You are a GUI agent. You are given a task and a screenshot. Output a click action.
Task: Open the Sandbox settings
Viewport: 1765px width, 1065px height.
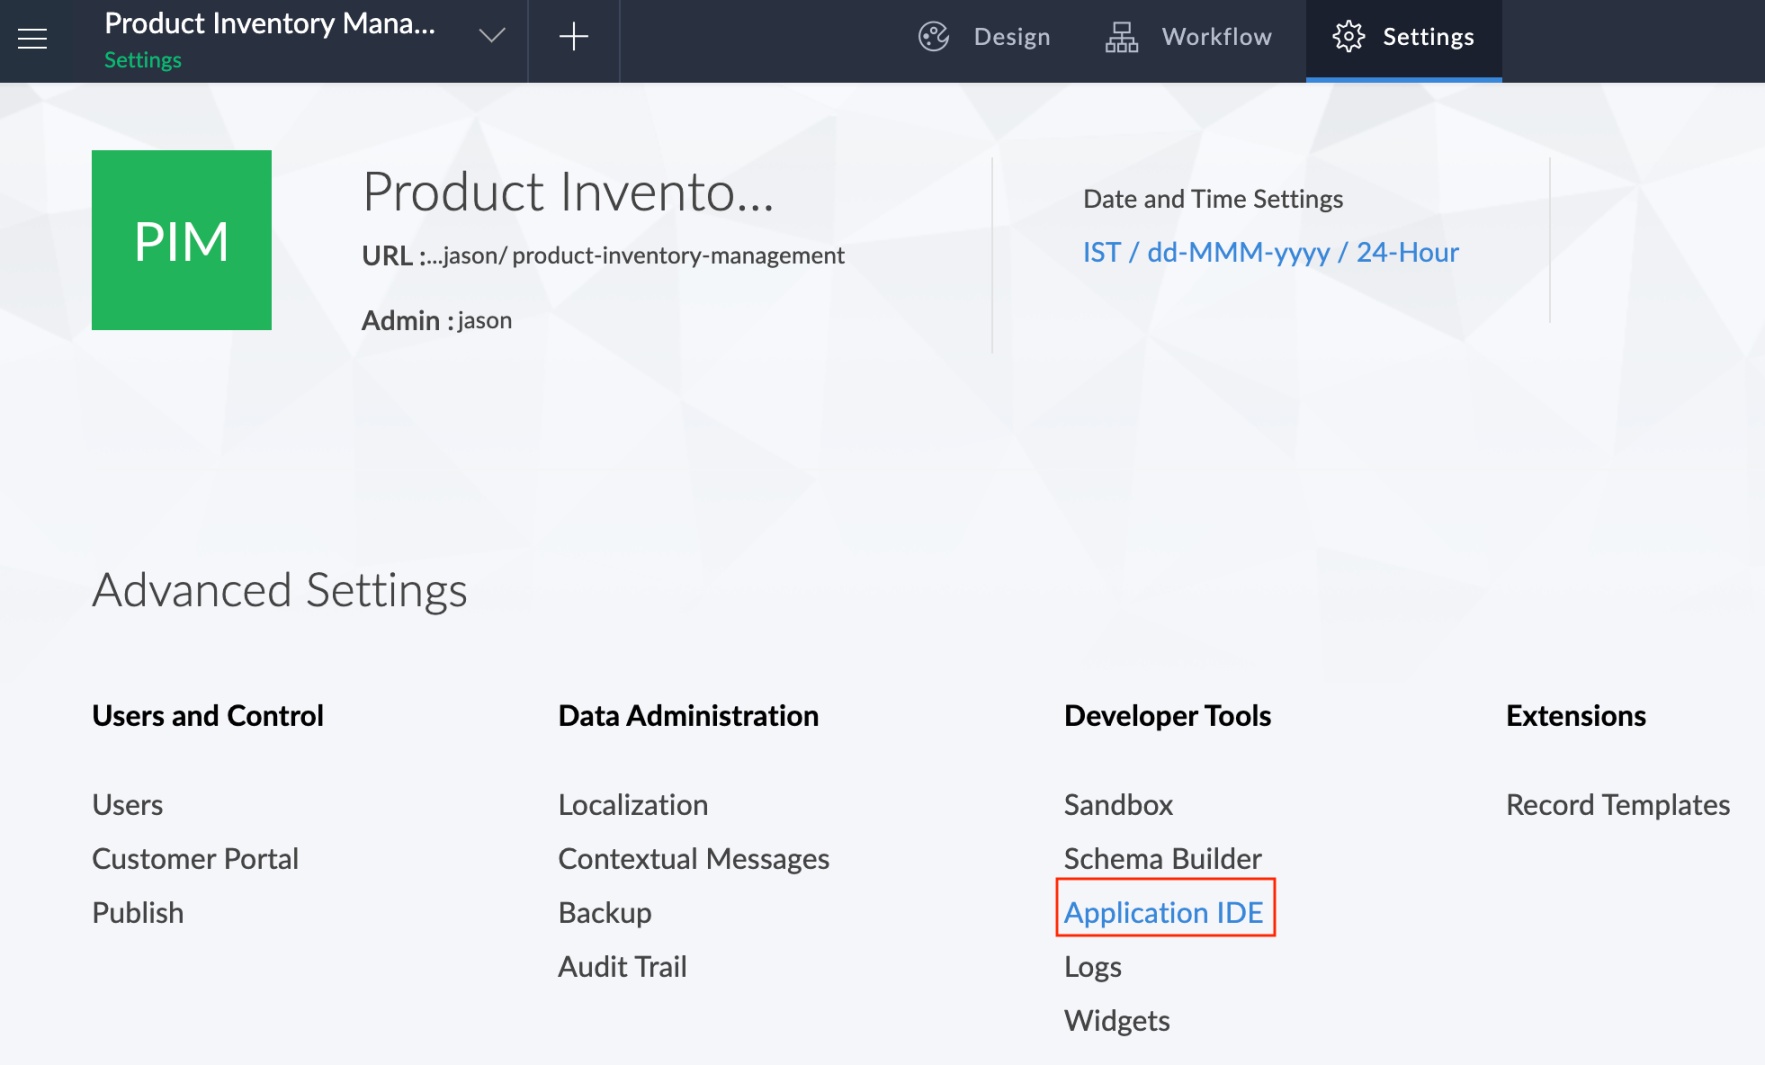[x=1118, y=804]
